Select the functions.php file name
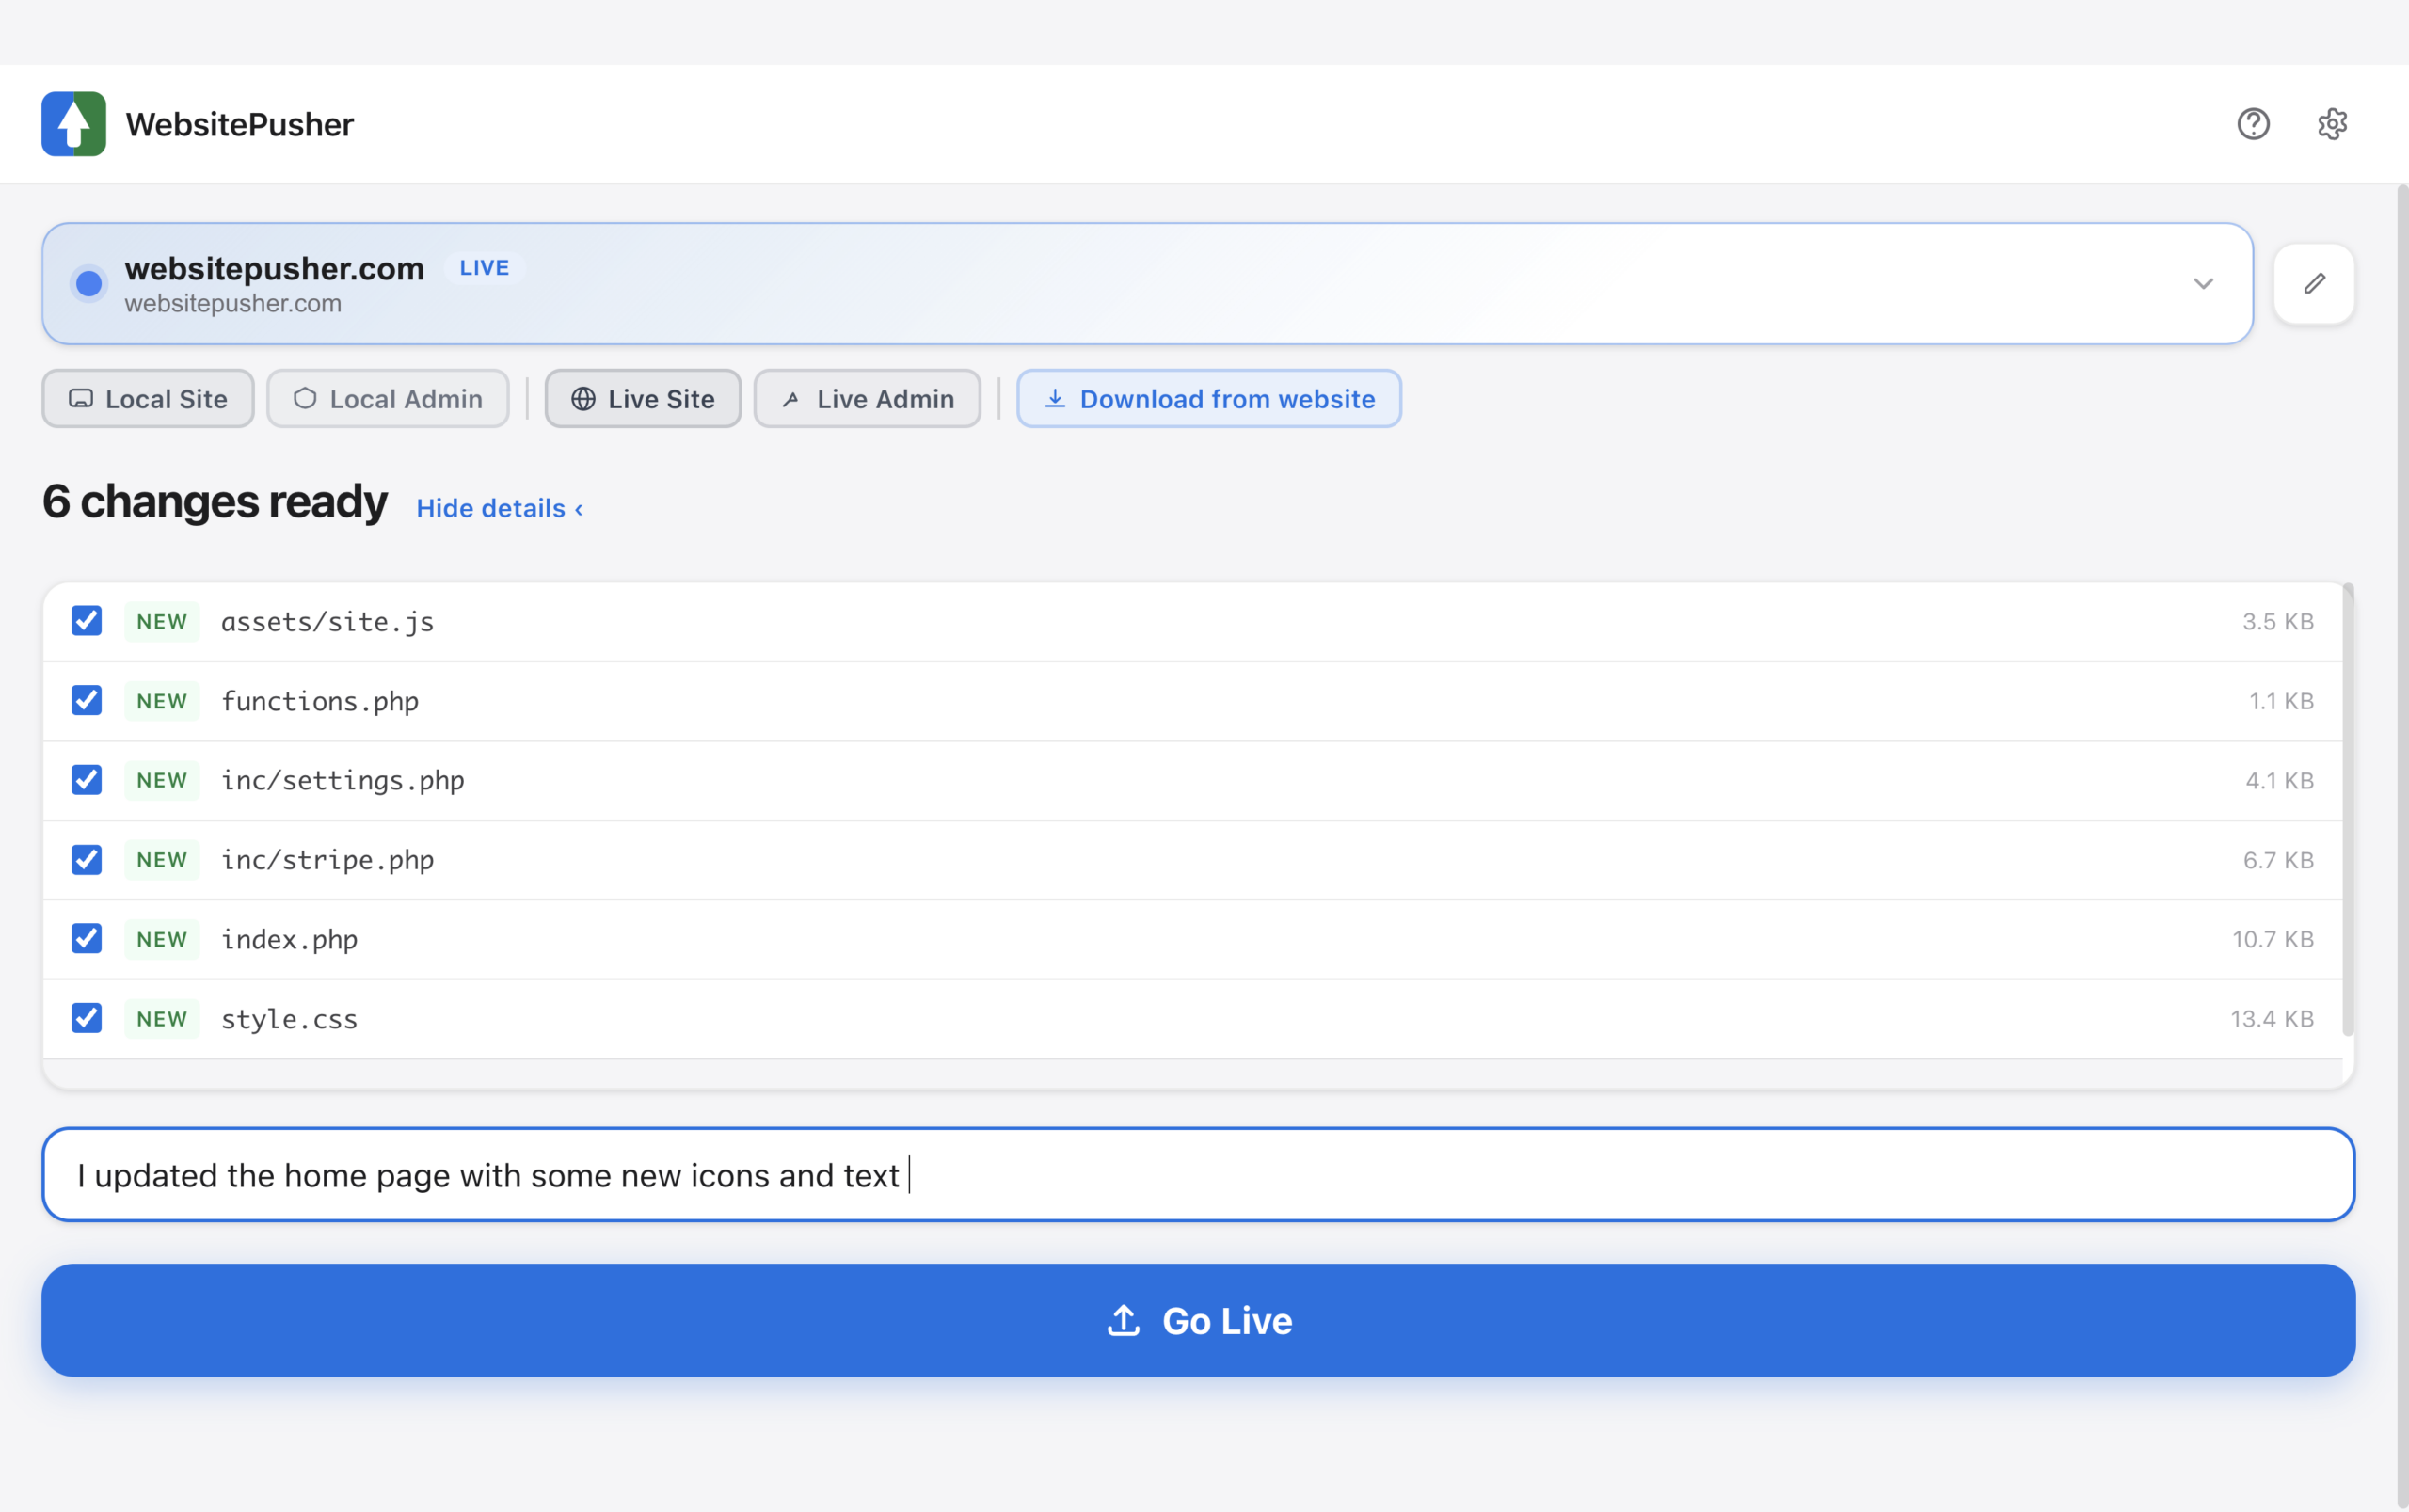 tap(320, 702)
